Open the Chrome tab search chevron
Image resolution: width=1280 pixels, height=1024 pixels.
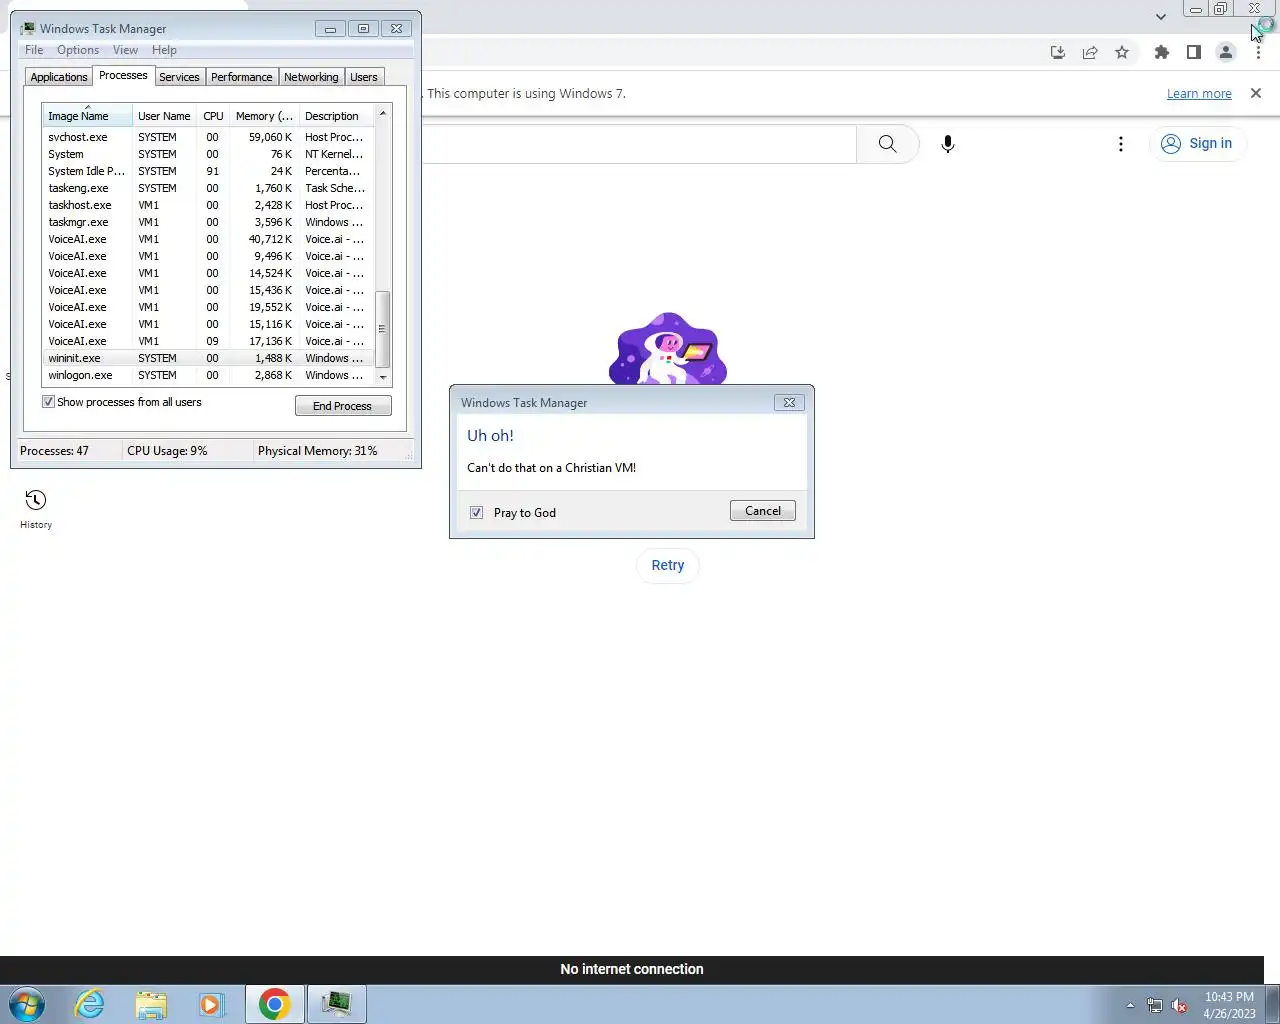pyautogui.click(x=1160, y=16)
